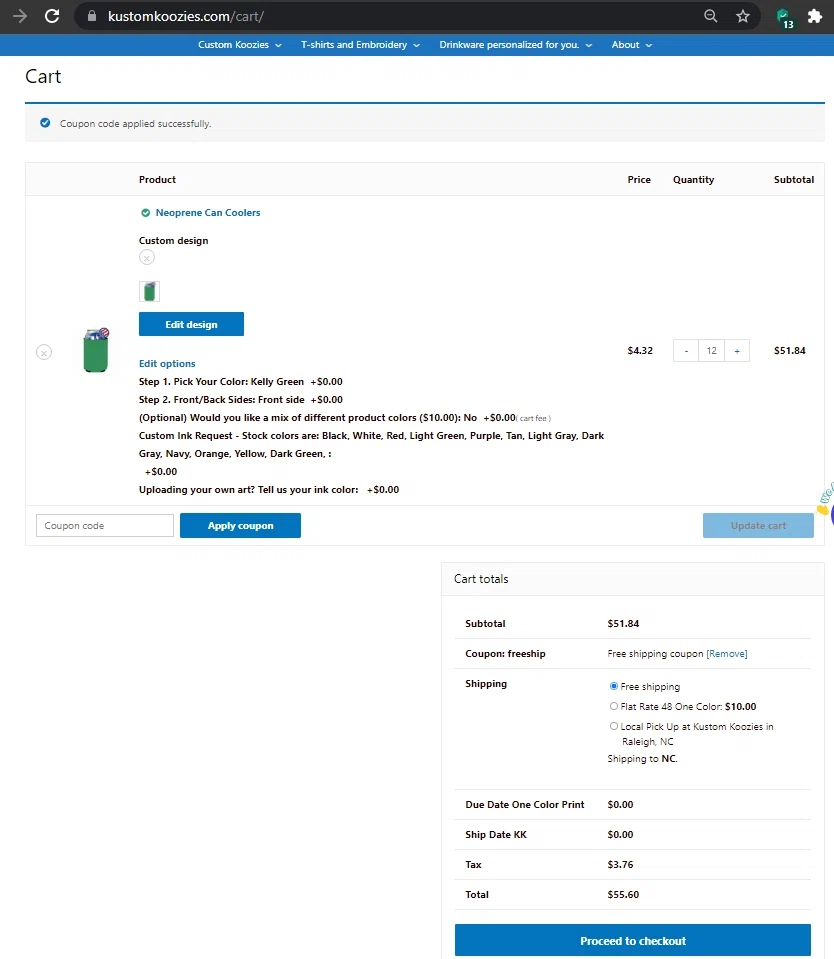Screen dimensions: 834x959
Task: Click the address bar URL kustomkoozies.com/cart/
Action: [x=186, y=16]
